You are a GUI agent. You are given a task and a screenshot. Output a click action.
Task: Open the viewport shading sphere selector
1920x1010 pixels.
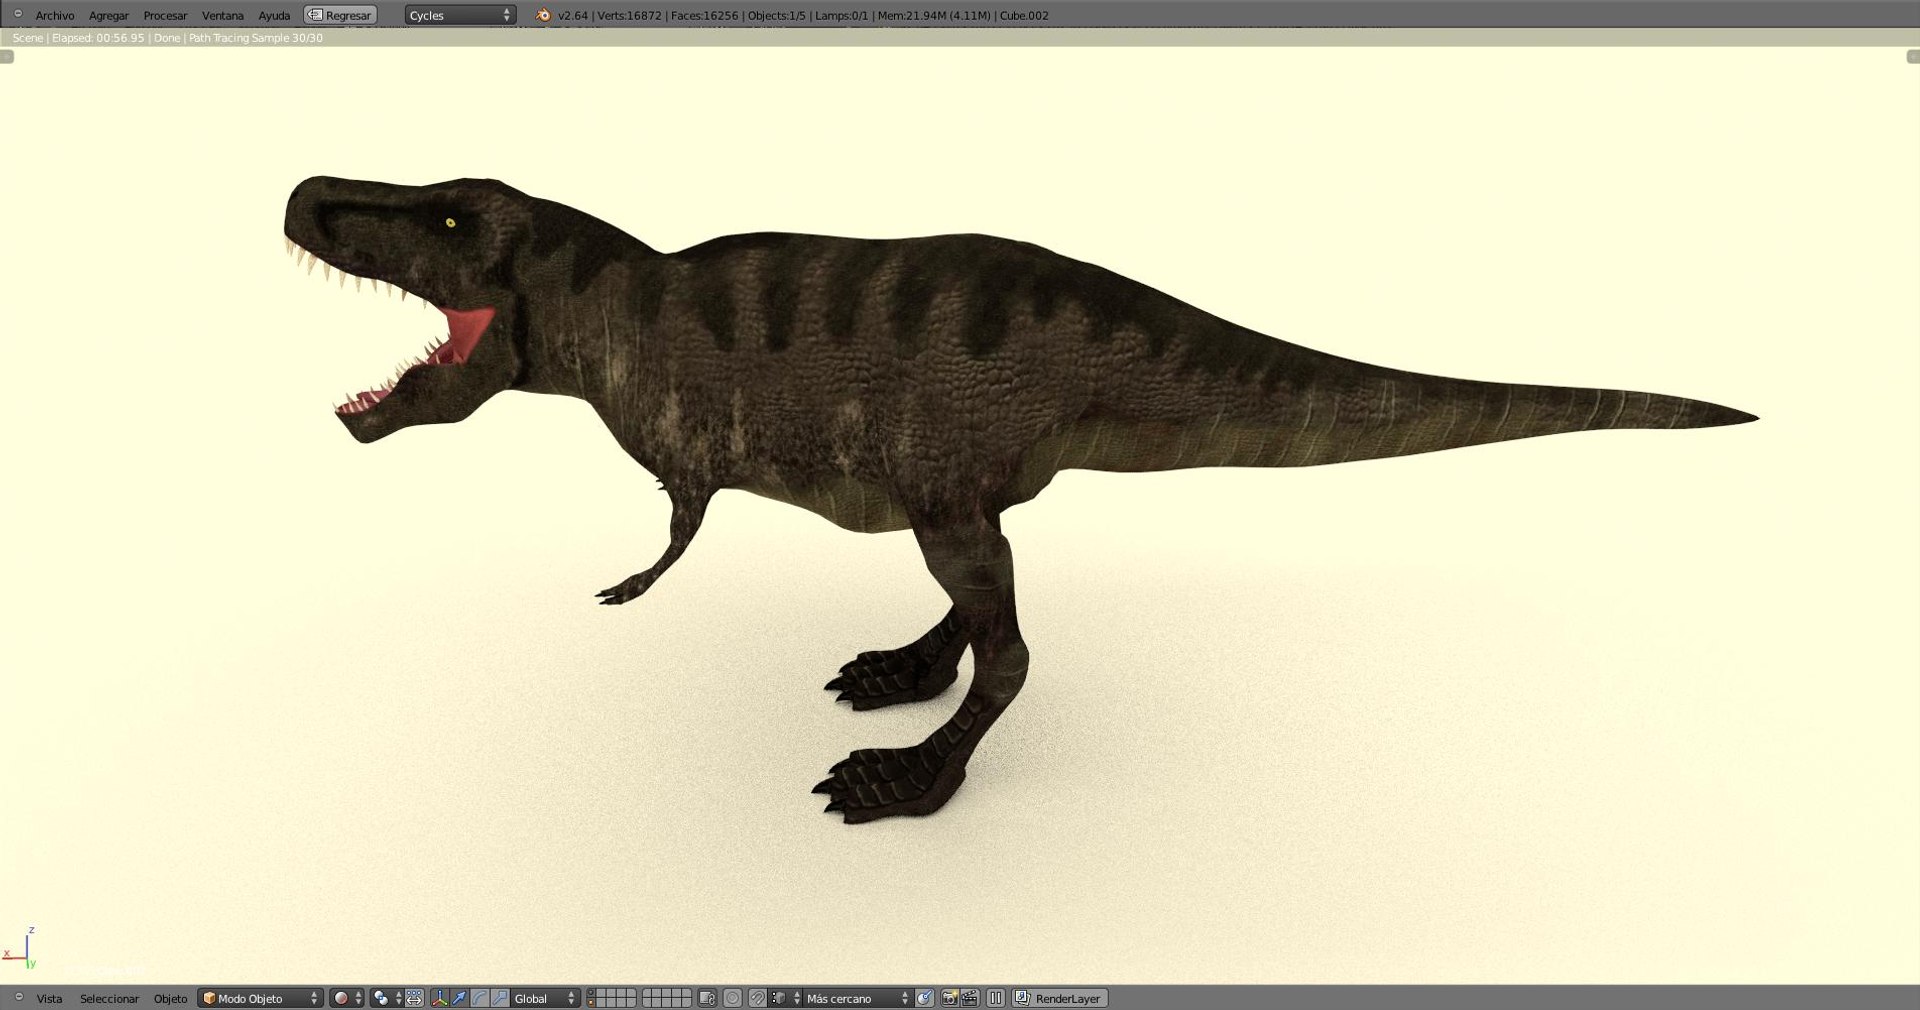(x=347, y=998)
